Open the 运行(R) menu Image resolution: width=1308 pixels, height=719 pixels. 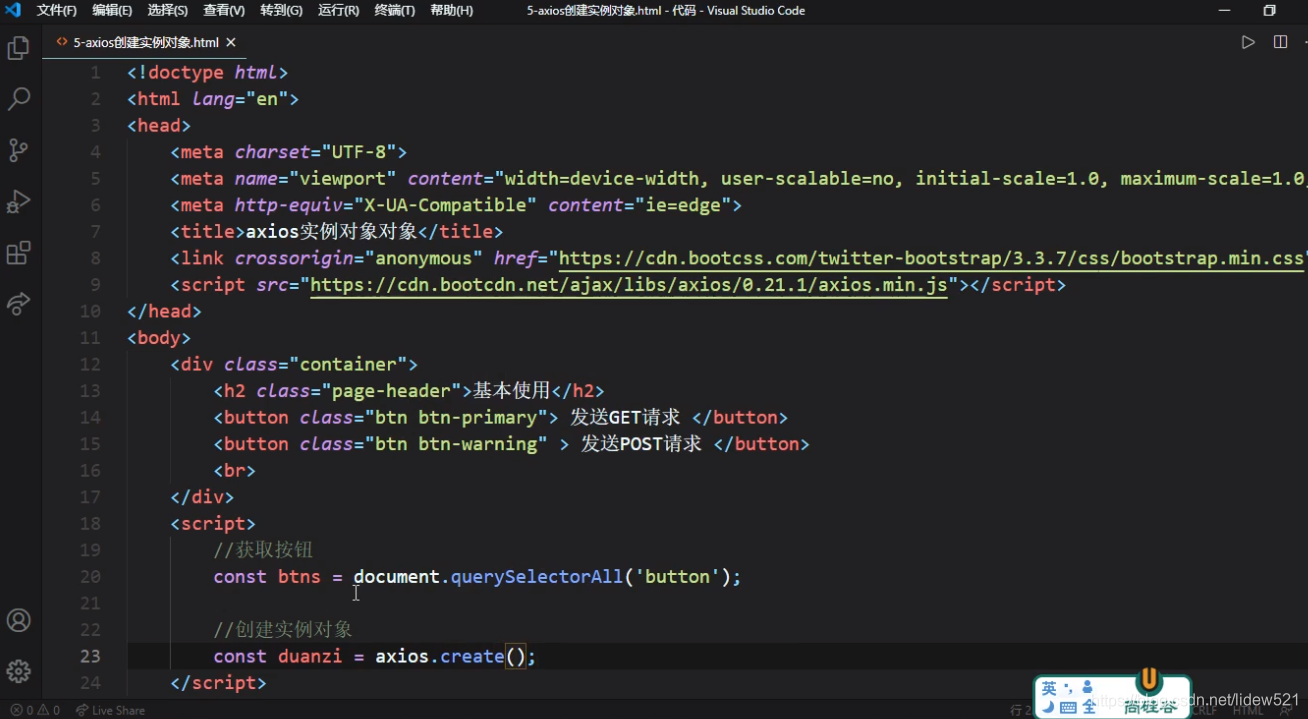pyautogui.click(x=338, y=10)
